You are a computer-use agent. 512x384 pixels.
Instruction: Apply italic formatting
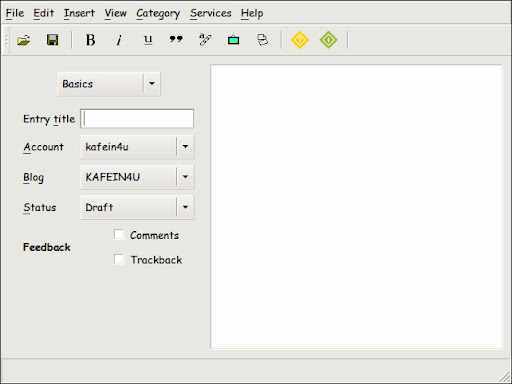119,40
